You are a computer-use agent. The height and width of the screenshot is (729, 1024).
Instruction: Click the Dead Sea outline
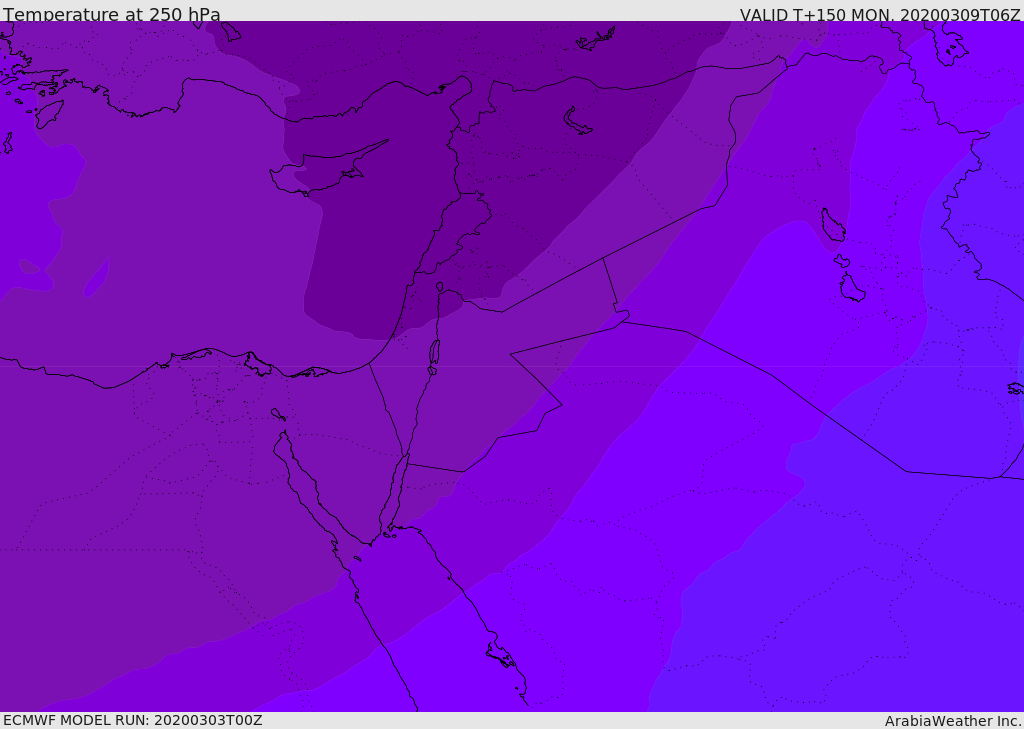click(434, 353)
